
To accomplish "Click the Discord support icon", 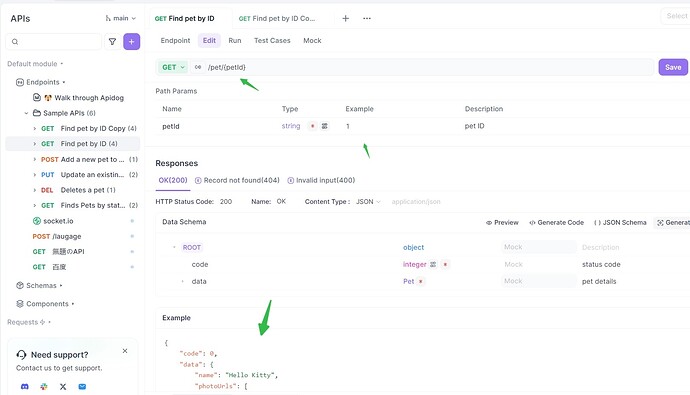I will point(25,387).
